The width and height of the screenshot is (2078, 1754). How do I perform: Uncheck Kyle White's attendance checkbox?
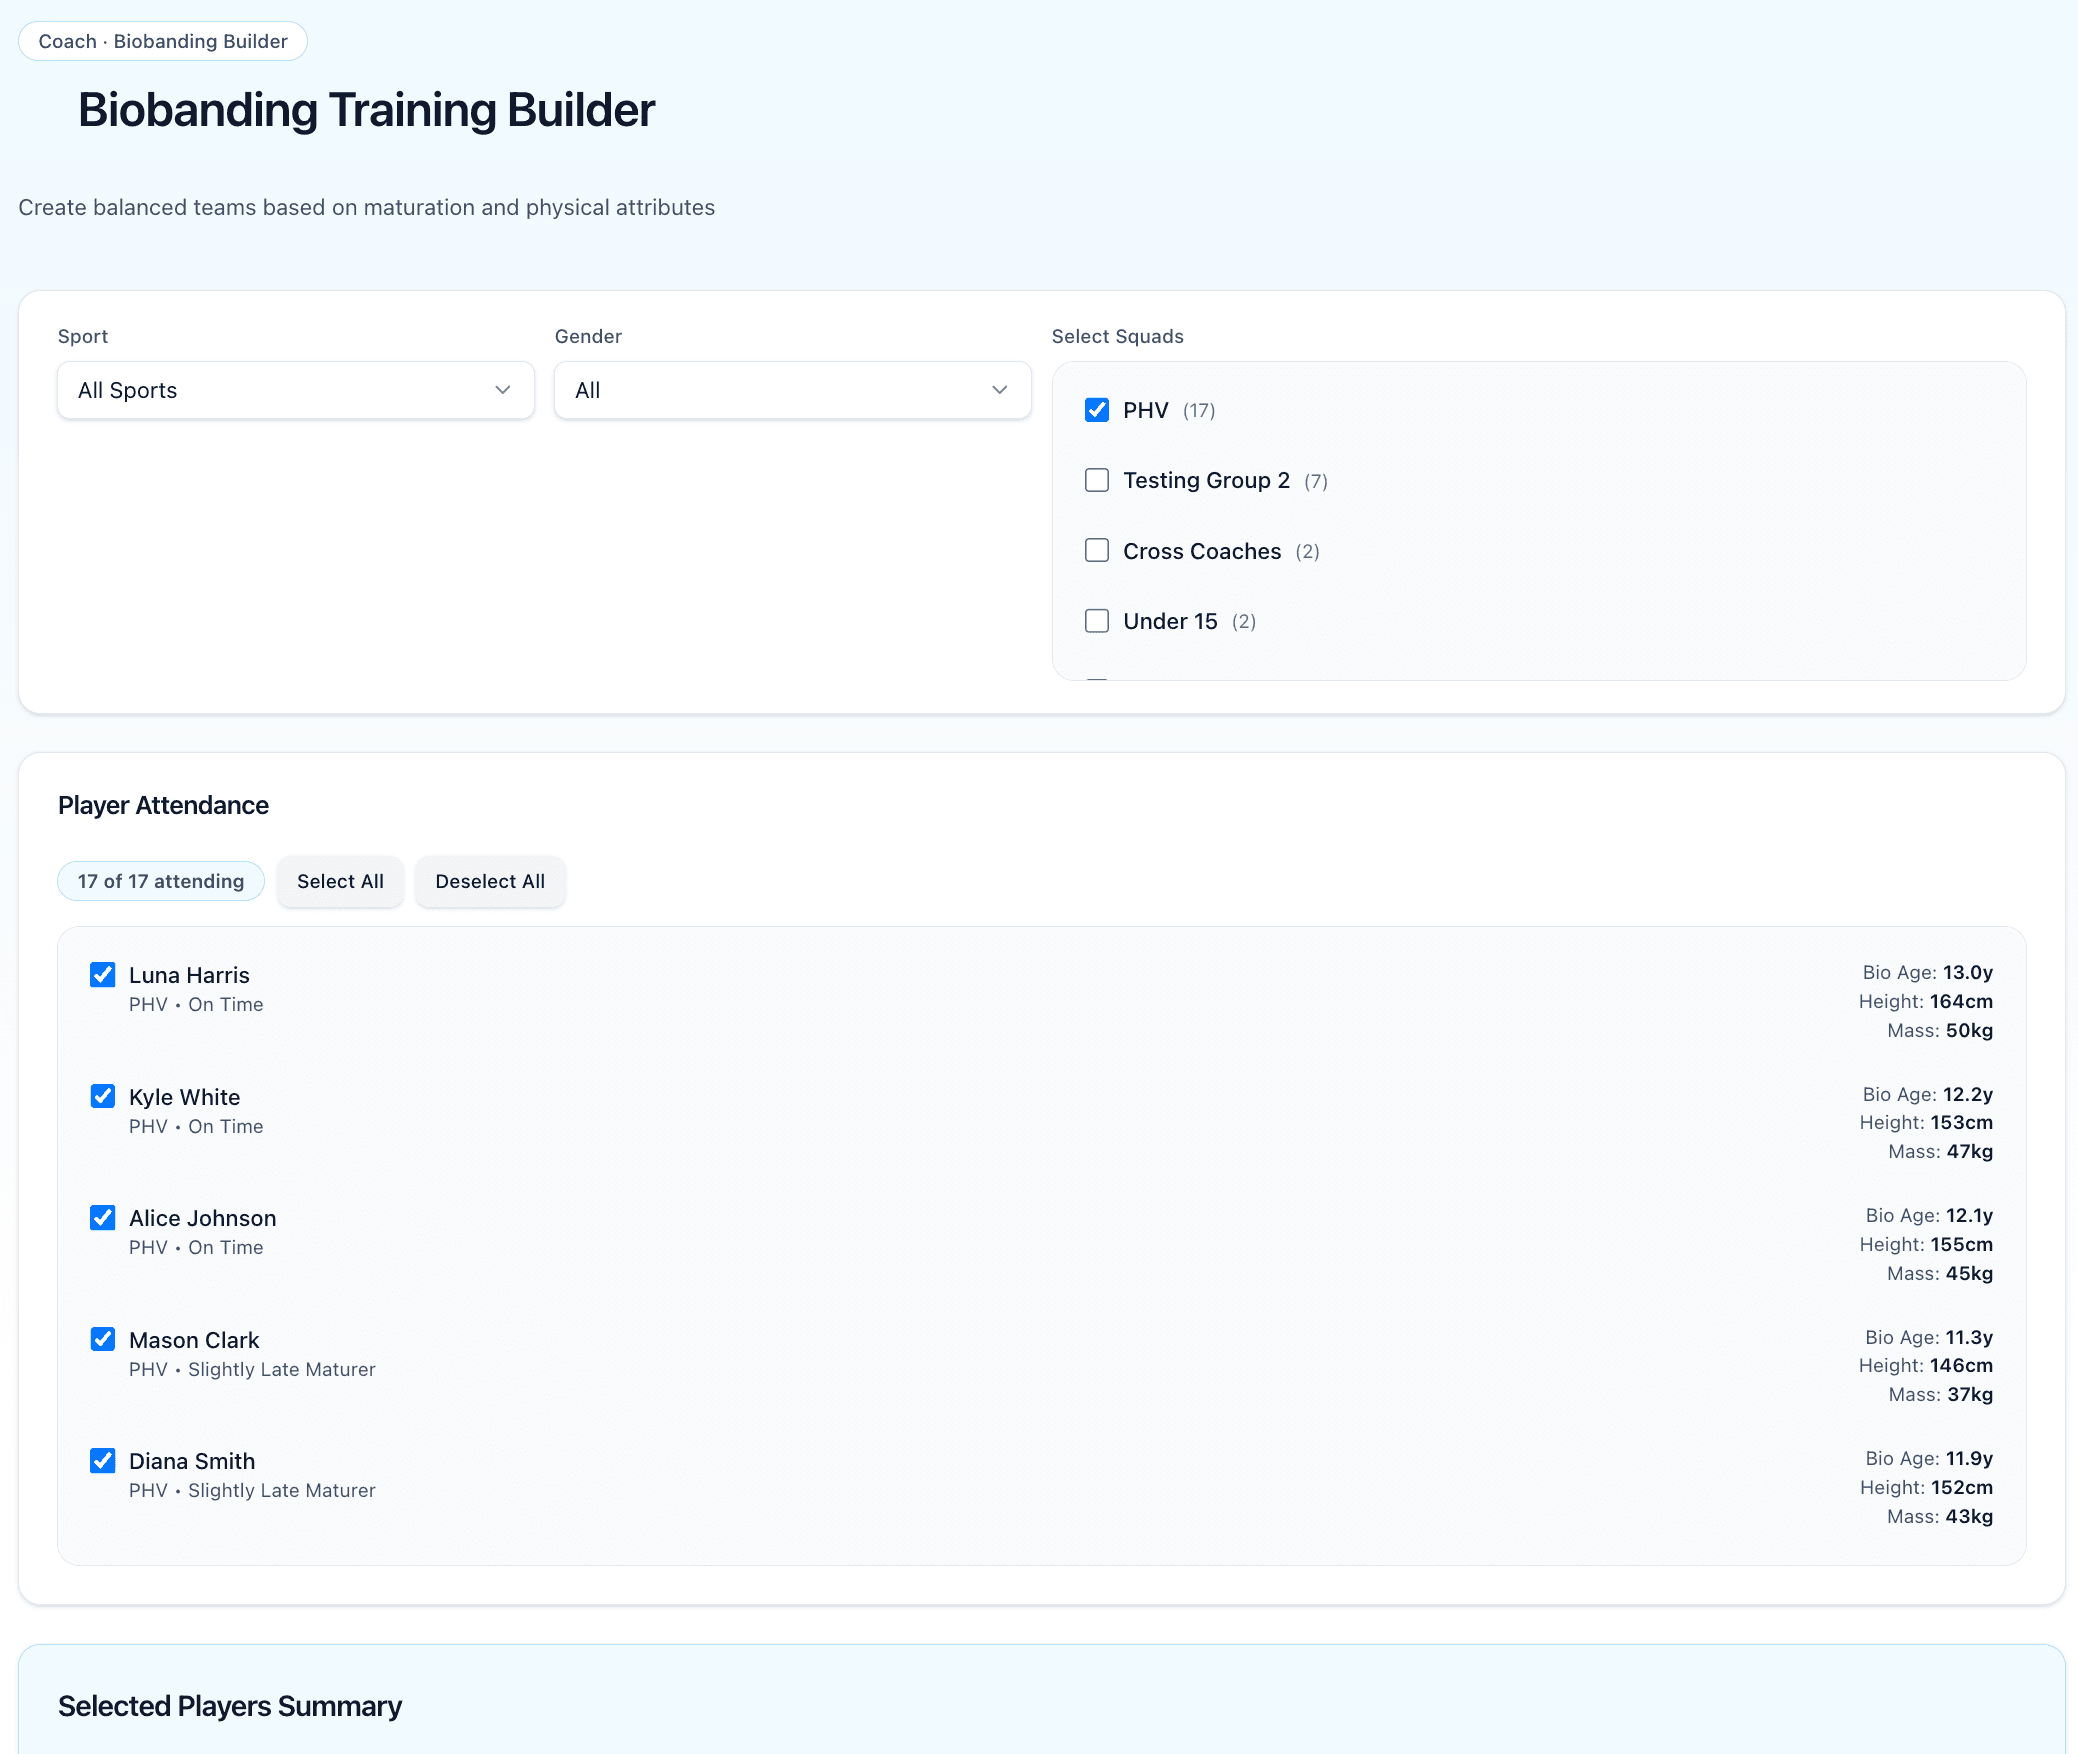103,1096
